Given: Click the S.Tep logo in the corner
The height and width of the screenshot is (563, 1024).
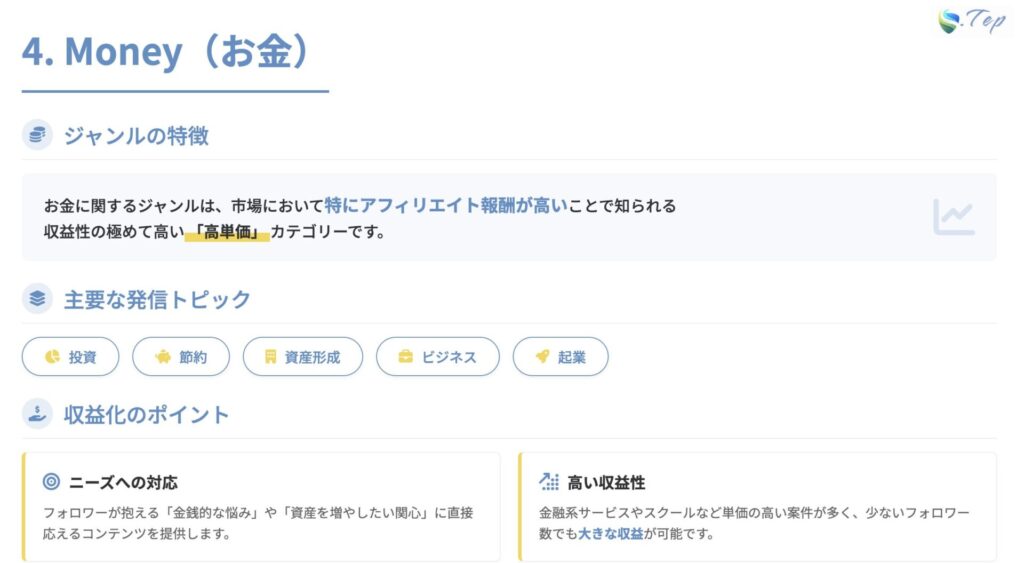Looking at the screenshot, I should tap(972, 21).
